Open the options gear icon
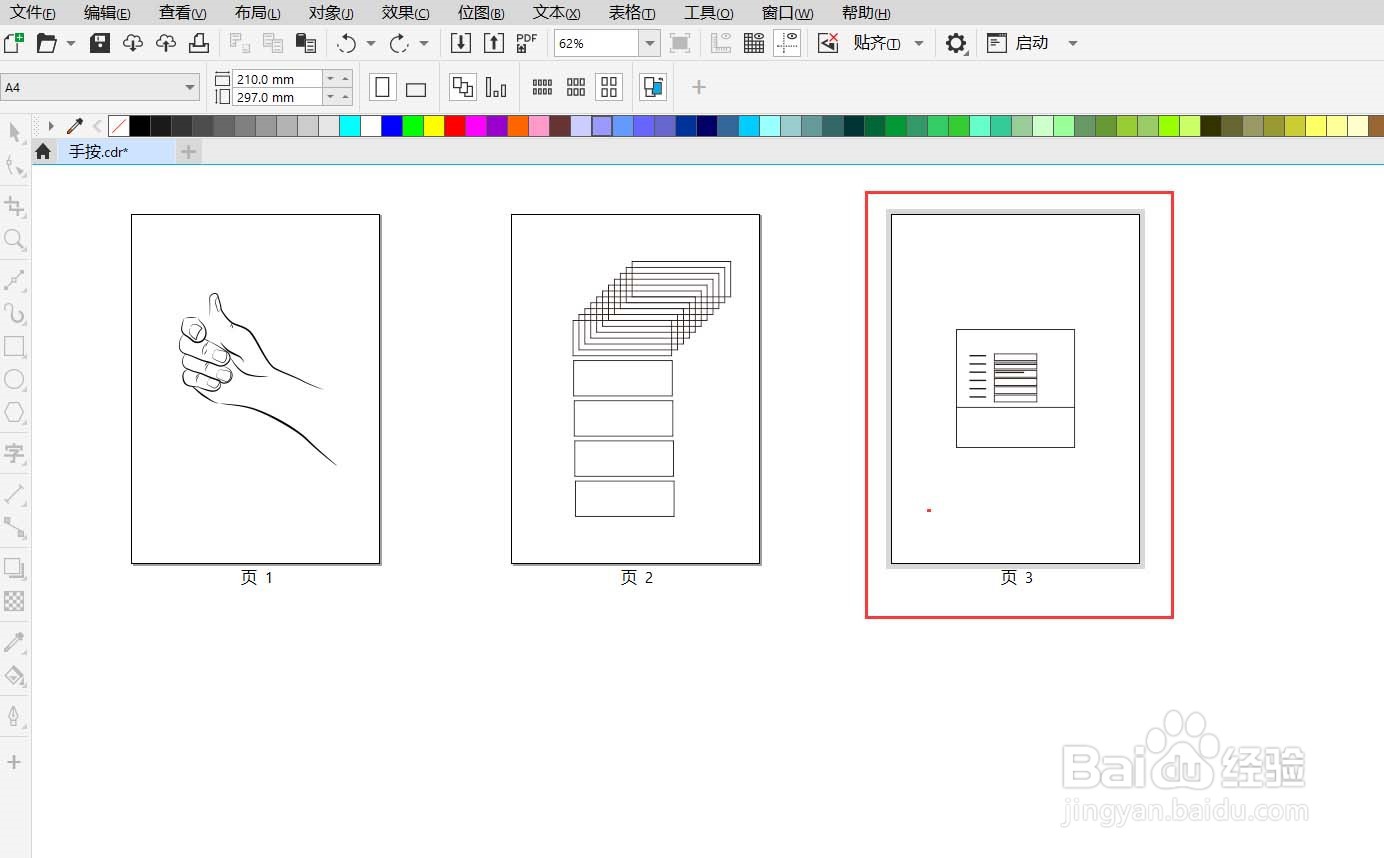The image size is (1384, 858). pos(956,43)
